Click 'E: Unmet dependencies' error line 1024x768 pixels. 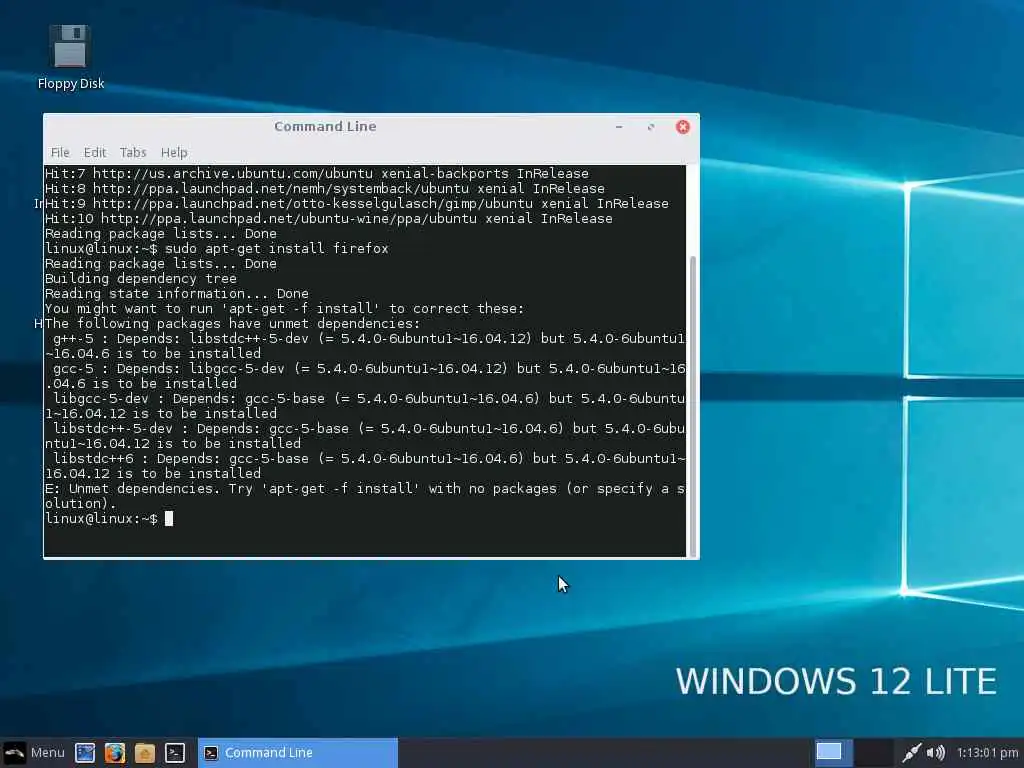(364, 496)
